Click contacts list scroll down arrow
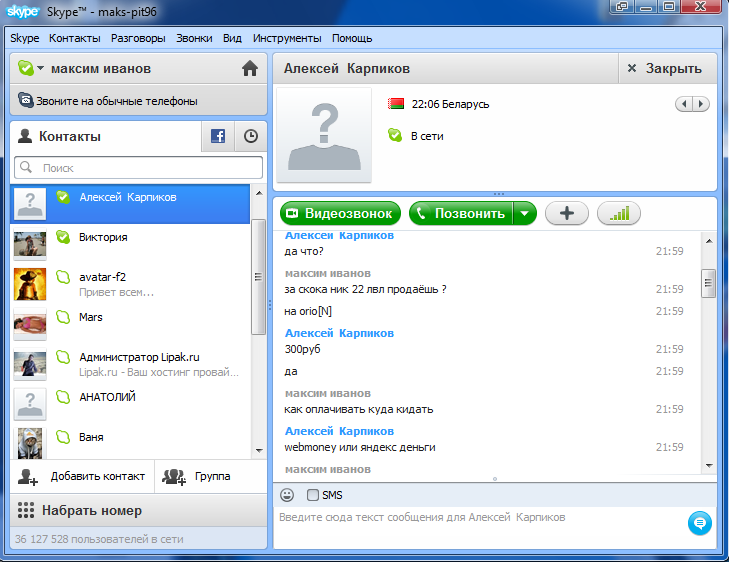The width and height of the screenshot is (729, 562). coord(259,450)
